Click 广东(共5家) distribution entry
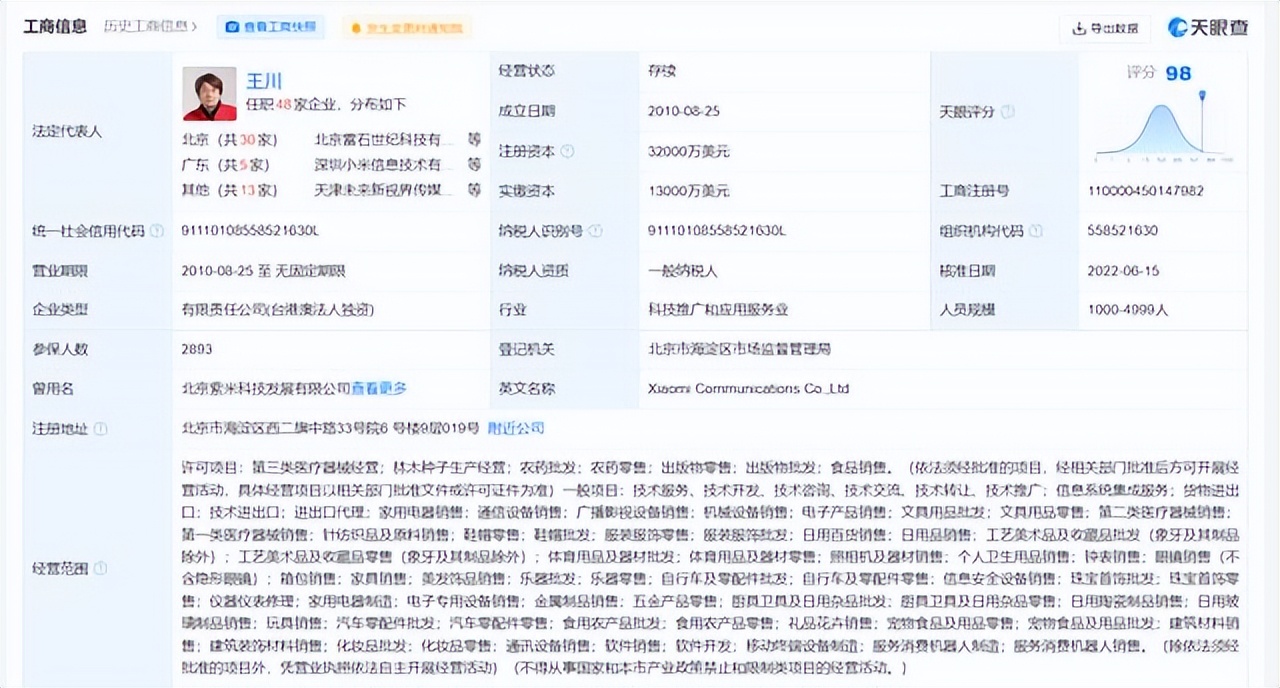 coord(226,164)
